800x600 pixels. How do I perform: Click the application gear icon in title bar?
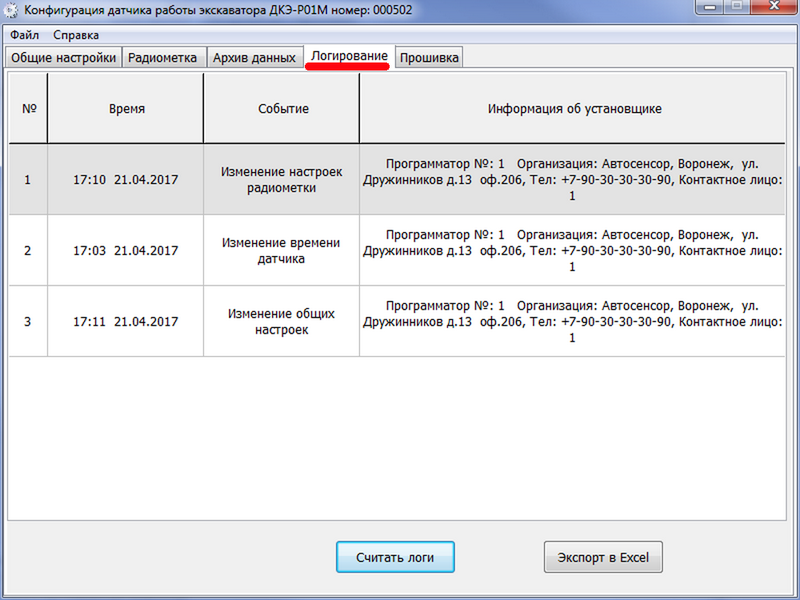click(11, 10)
